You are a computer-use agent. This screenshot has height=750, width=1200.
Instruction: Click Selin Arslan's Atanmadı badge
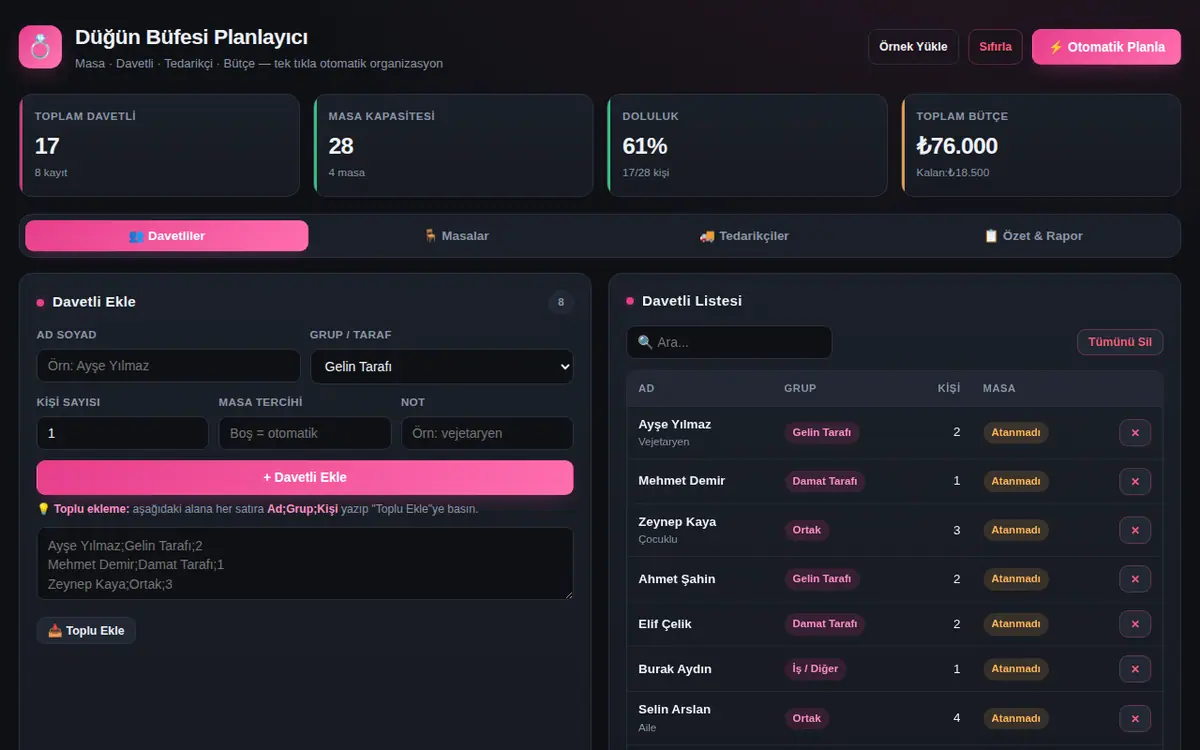1016,718
